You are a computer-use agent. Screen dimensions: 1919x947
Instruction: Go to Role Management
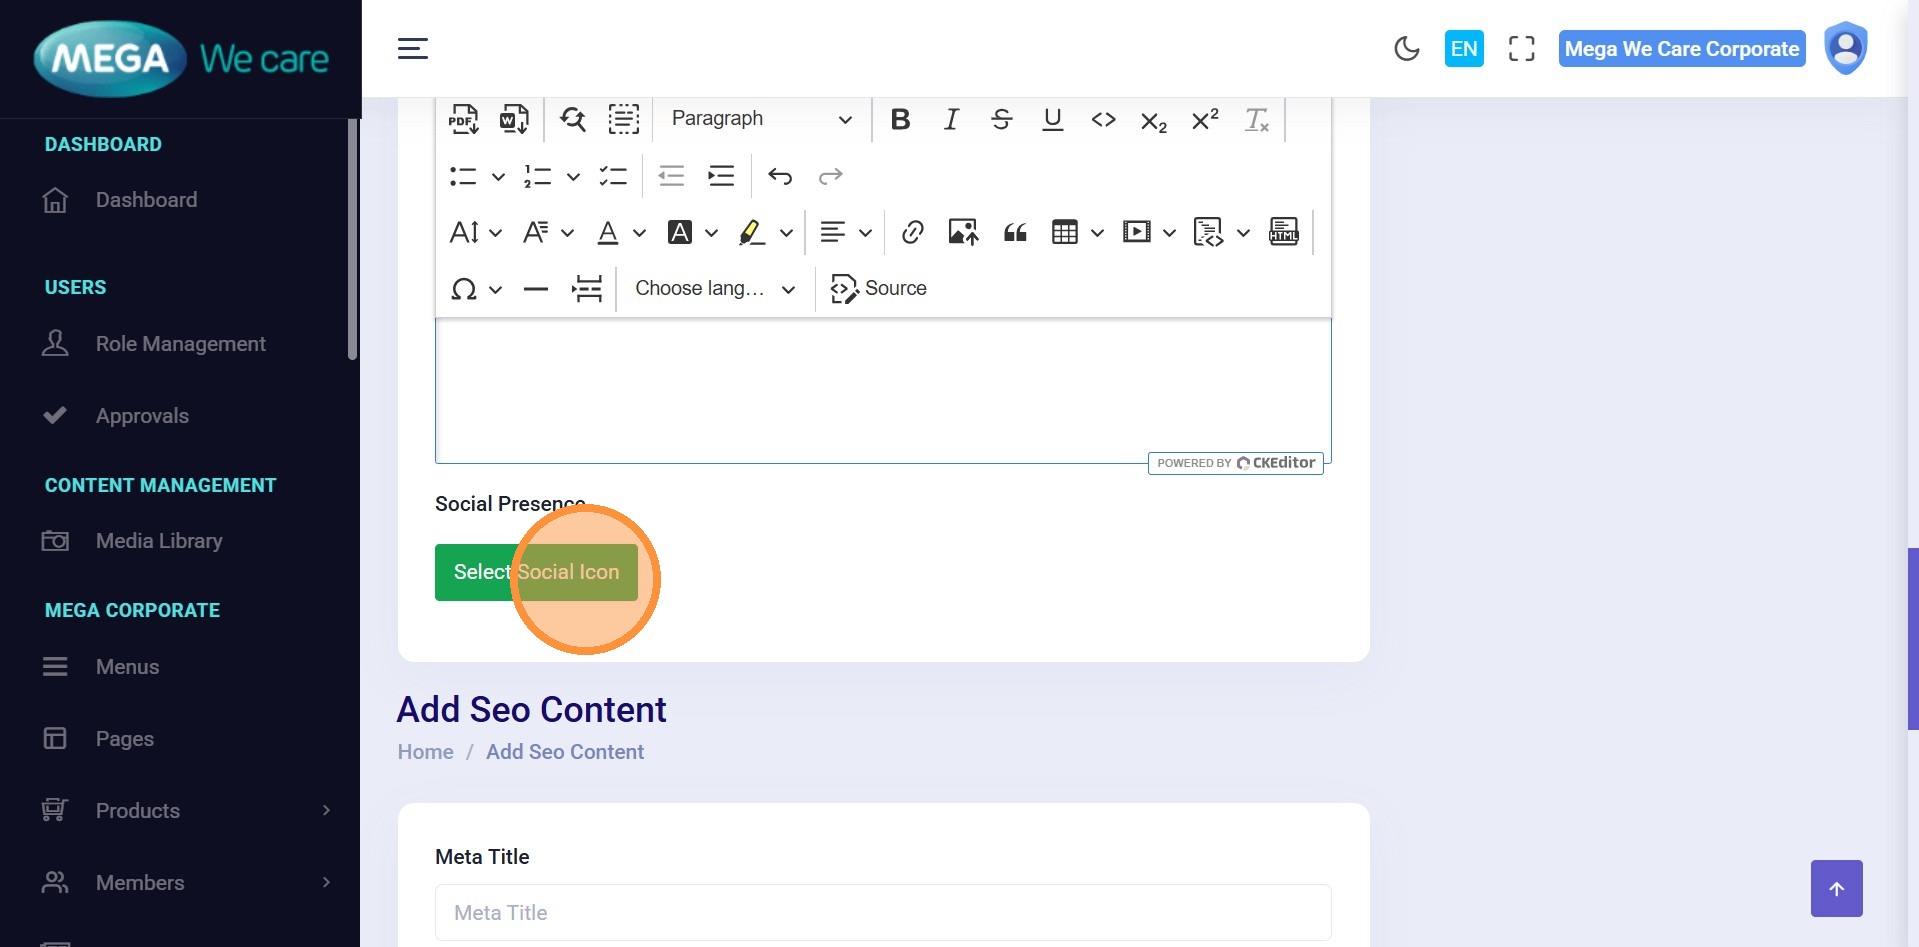(x=180, y=344)
